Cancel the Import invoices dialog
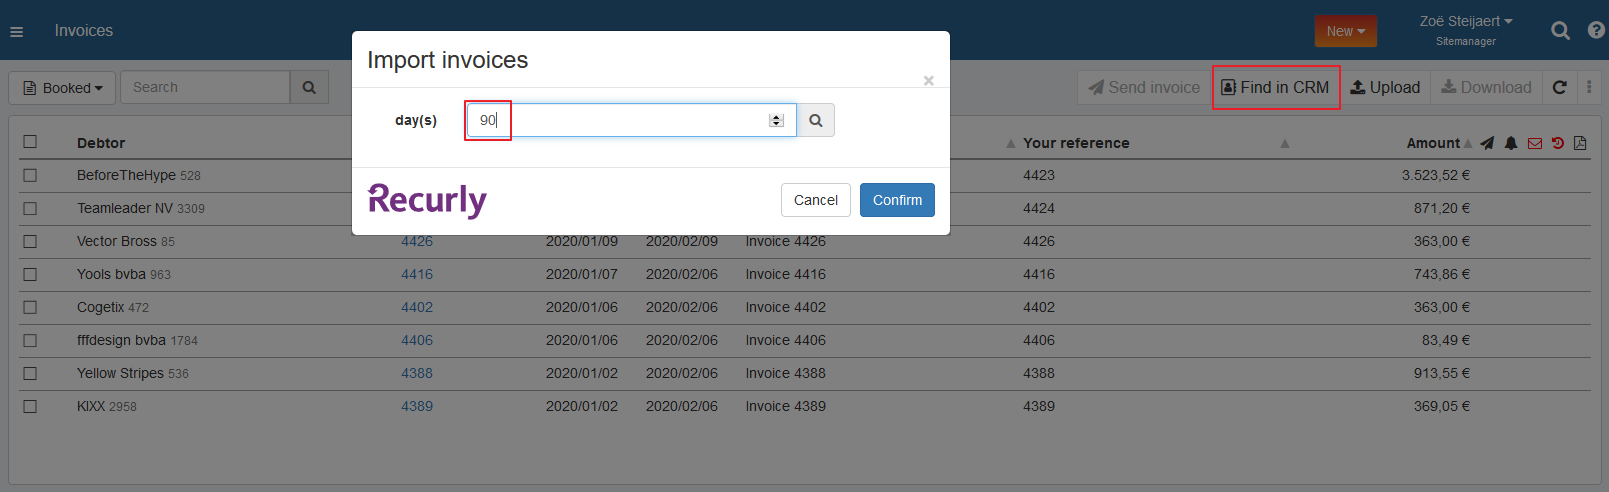The image size is (1609, 492). [x=815, y=200]
